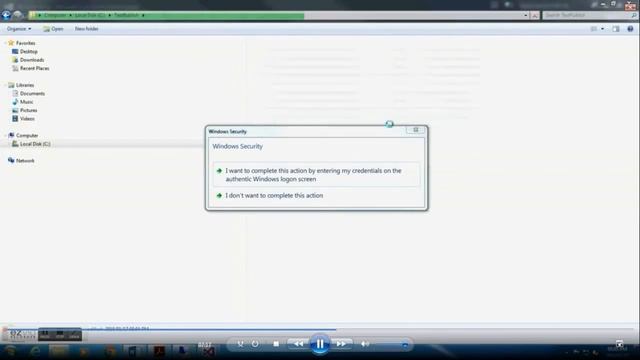Toggle repeat in the media player

pyautogui.click(x=255, y=344)
